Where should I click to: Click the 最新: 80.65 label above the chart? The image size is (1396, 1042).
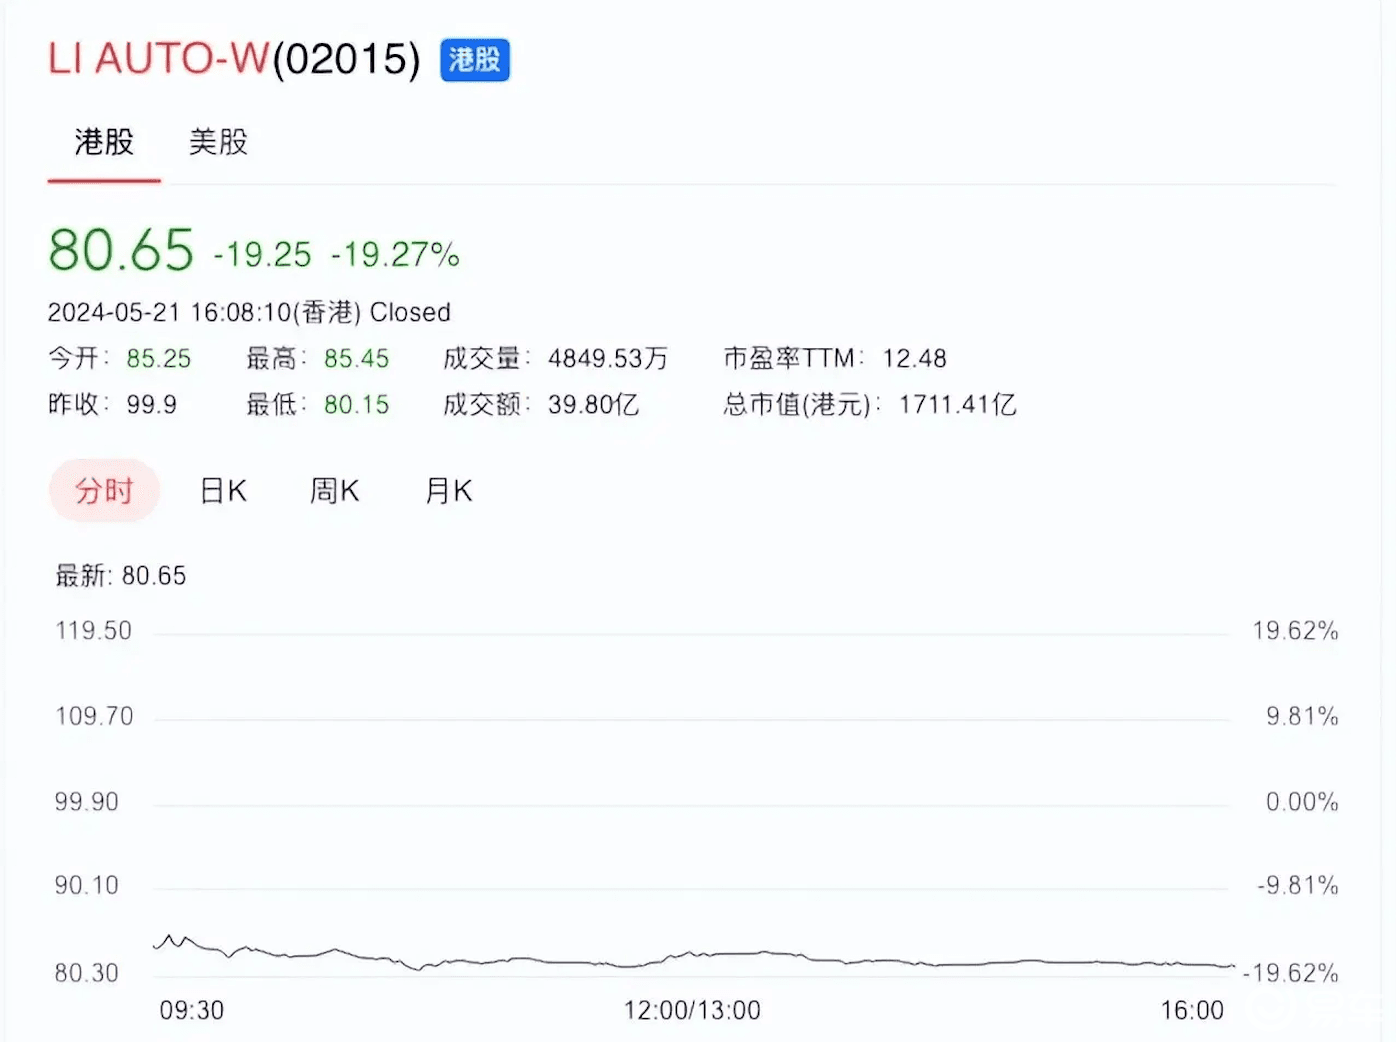(121, 575)
